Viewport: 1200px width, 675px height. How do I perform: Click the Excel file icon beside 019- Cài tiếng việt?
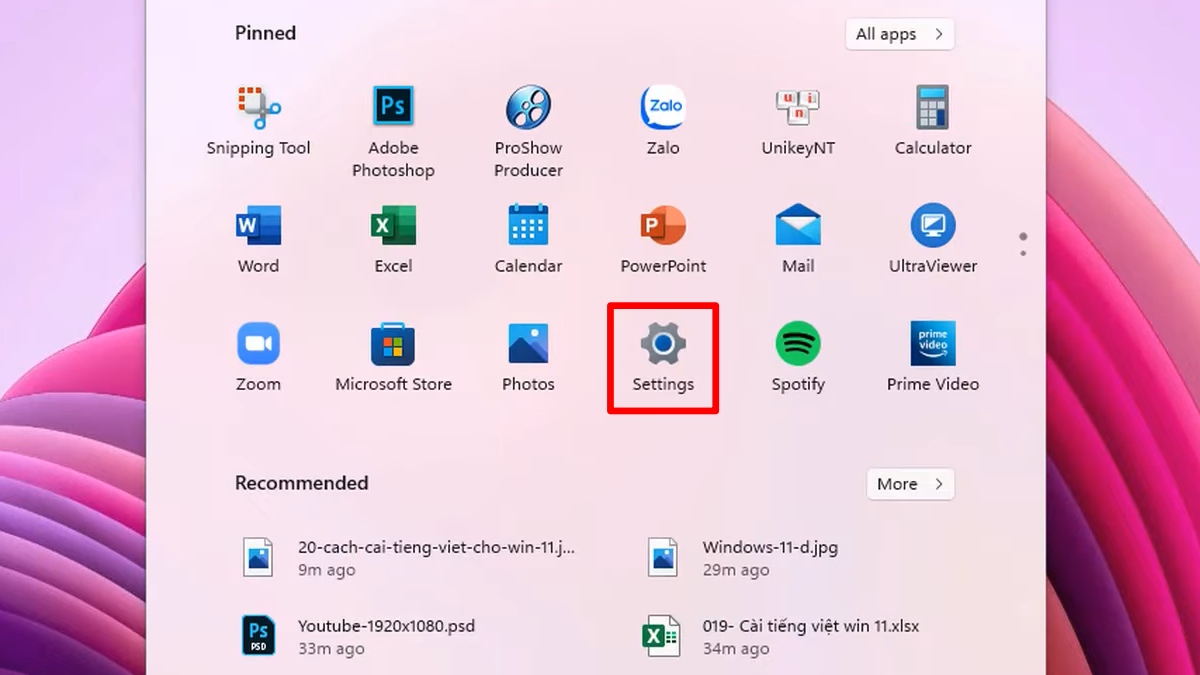[662, 636]
